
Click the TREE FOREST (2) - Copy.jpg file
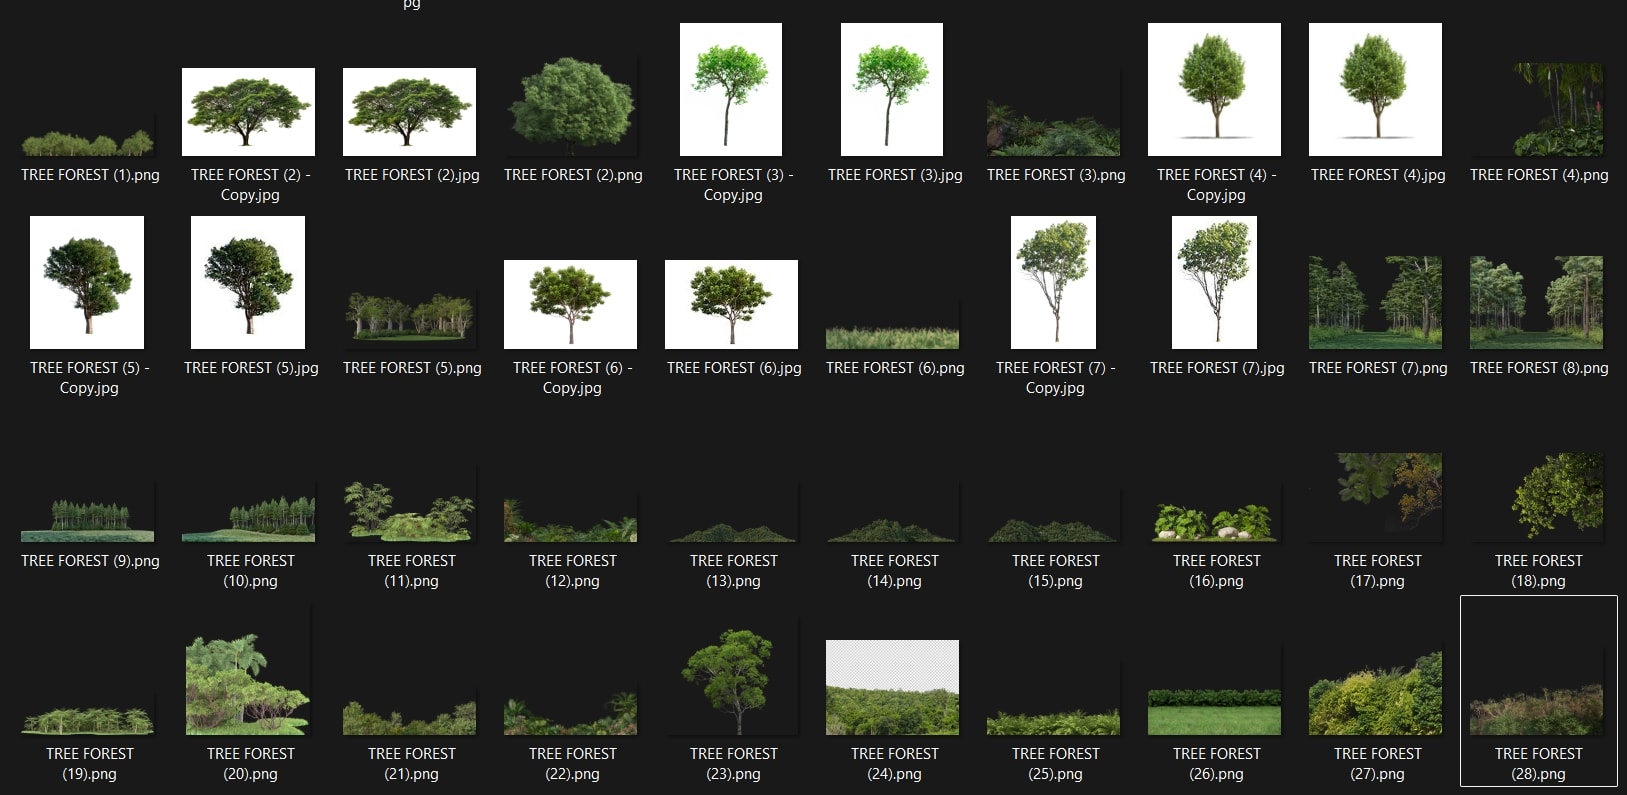pos(249,112)
